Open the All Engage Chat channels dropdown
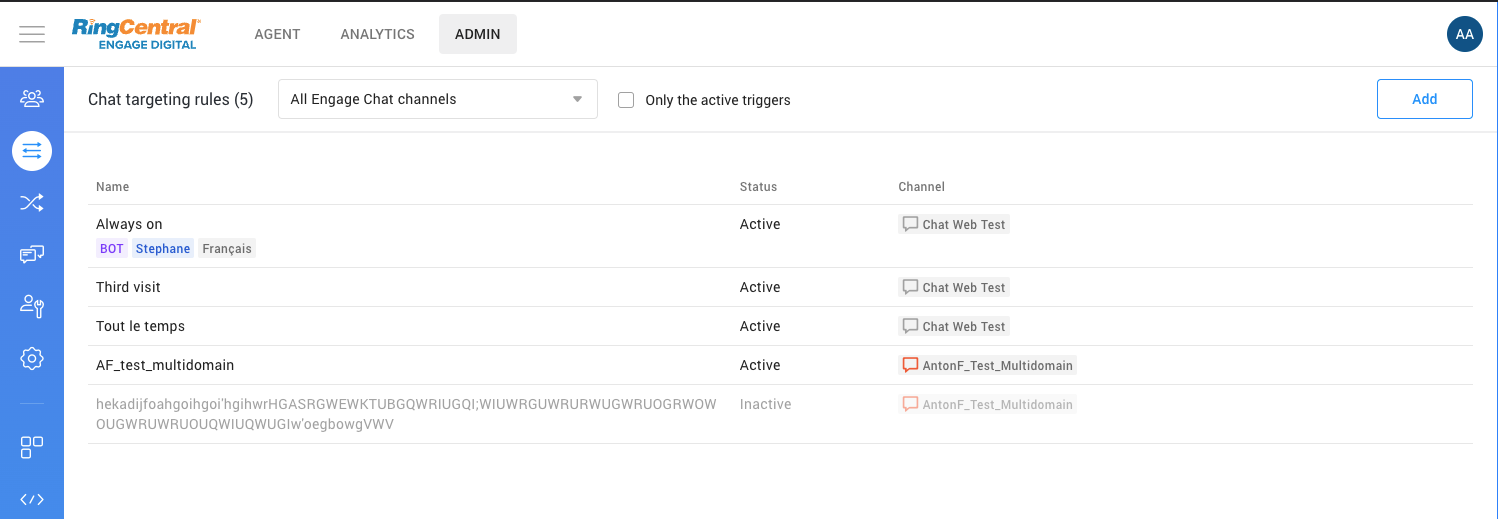1498x519 pixels. 438,99
